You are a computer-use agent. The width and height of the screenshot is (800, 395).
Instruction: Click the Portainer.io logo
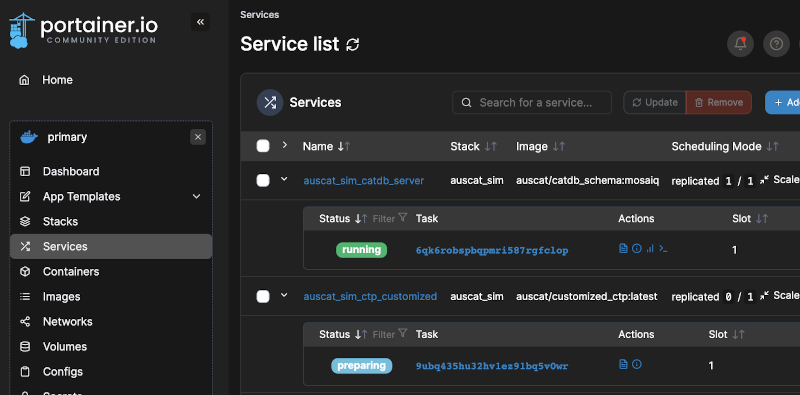coord(84,30)
